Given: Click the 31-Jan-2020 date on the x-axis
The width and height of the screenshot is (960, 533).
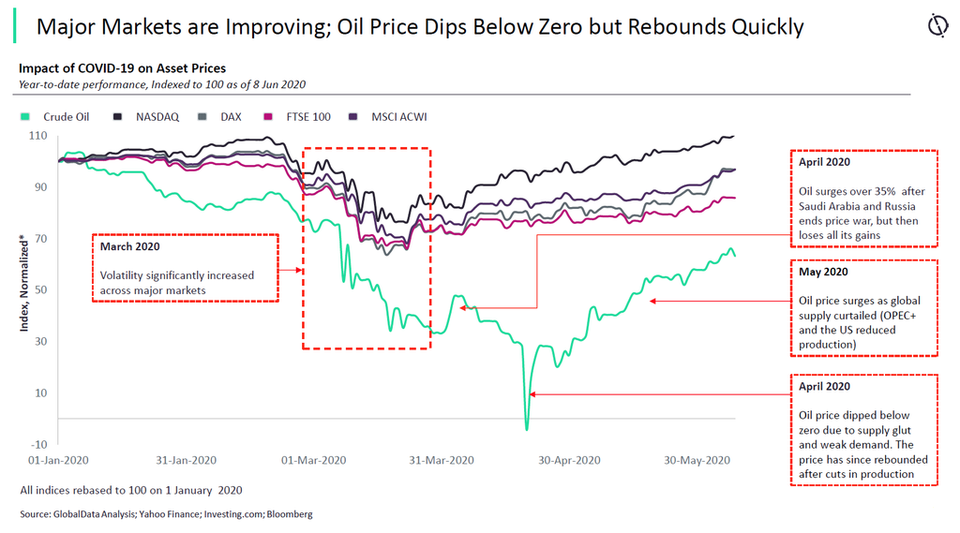Looking at the screenshot, I should [x=189, y=460].
